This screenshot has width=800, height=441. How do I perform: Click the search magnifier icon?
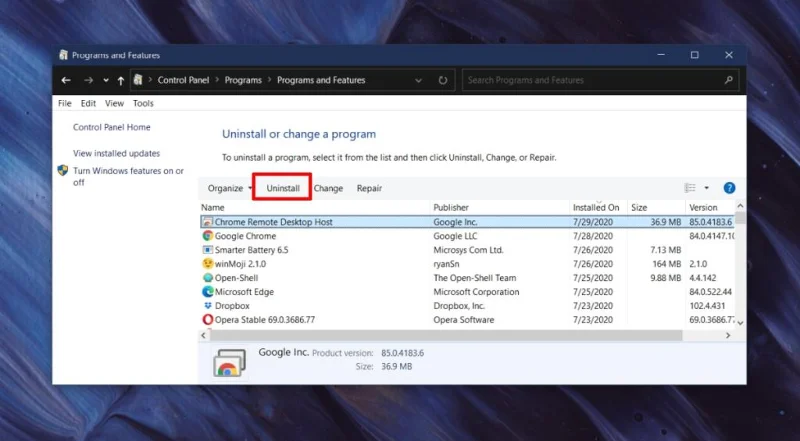click(x=729, y=80)
